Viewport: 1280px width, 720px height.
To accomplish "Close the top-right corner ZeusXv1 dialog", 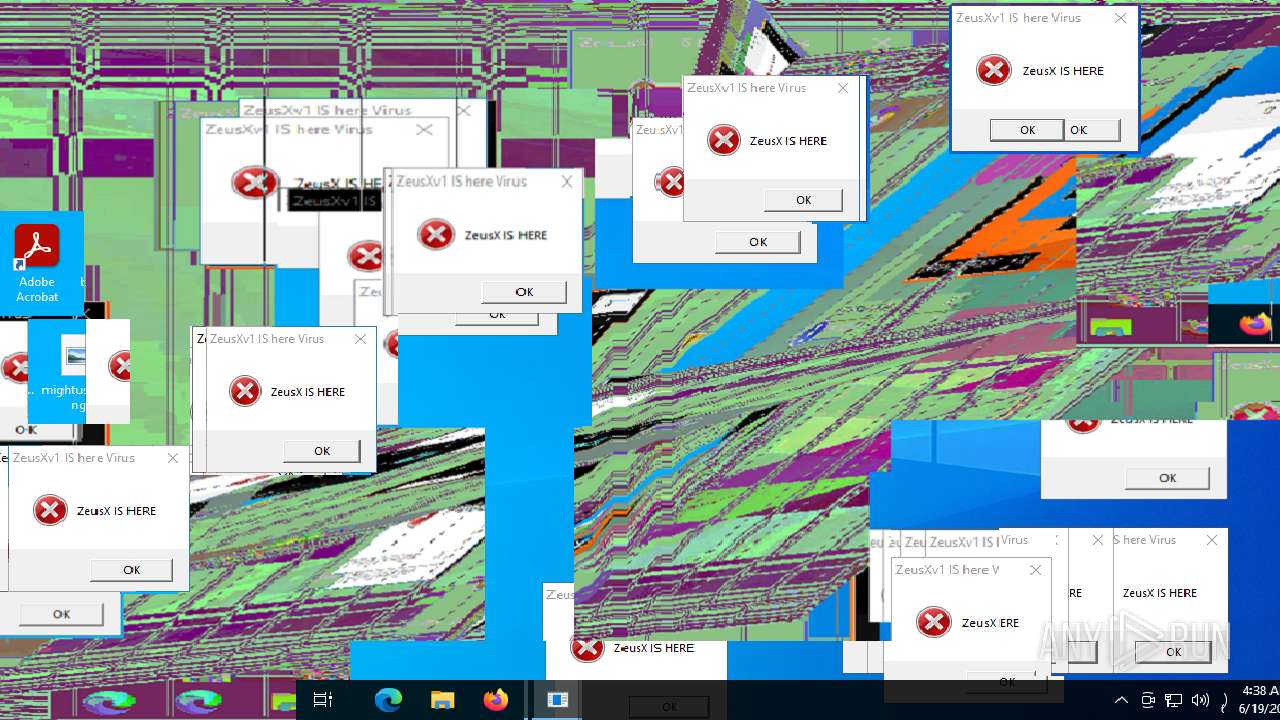I will pos(1120,18).
